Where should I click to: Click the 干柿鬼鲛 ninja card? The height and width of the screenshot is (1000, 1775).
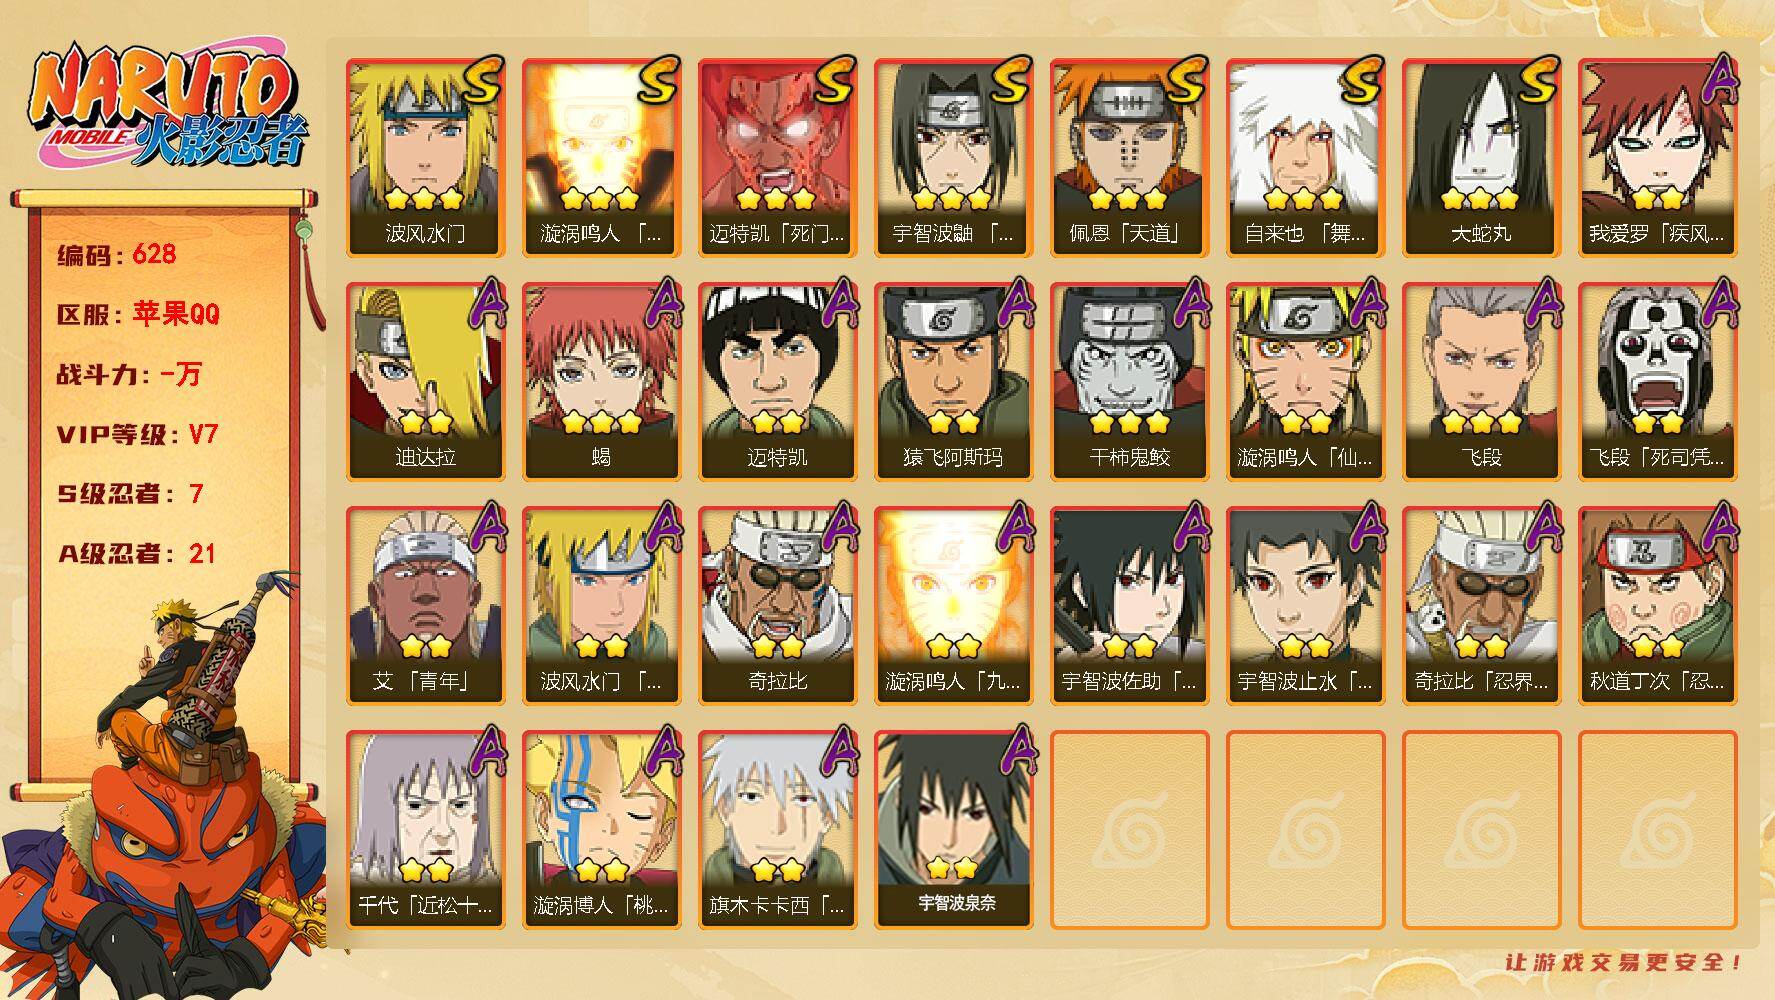1129,382
